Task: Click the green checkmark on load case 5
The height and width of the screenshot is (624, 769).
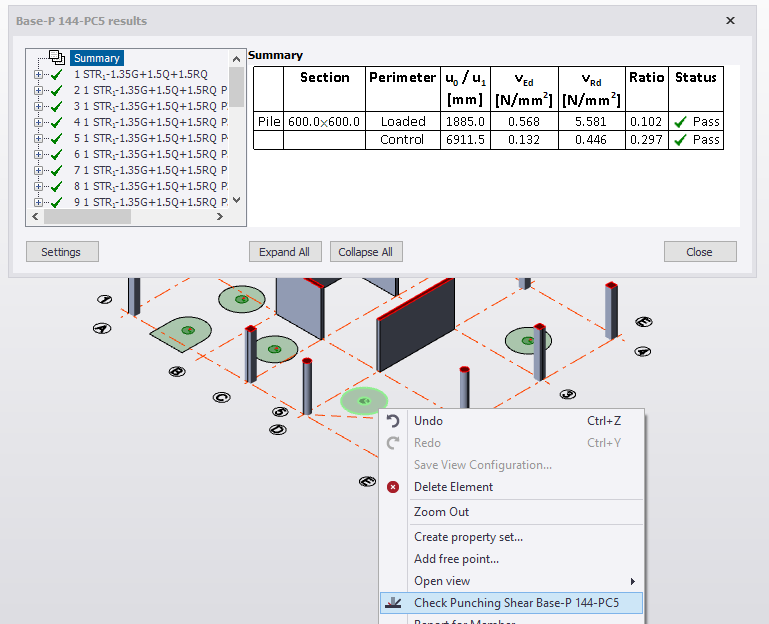Action: pos(57,138)
